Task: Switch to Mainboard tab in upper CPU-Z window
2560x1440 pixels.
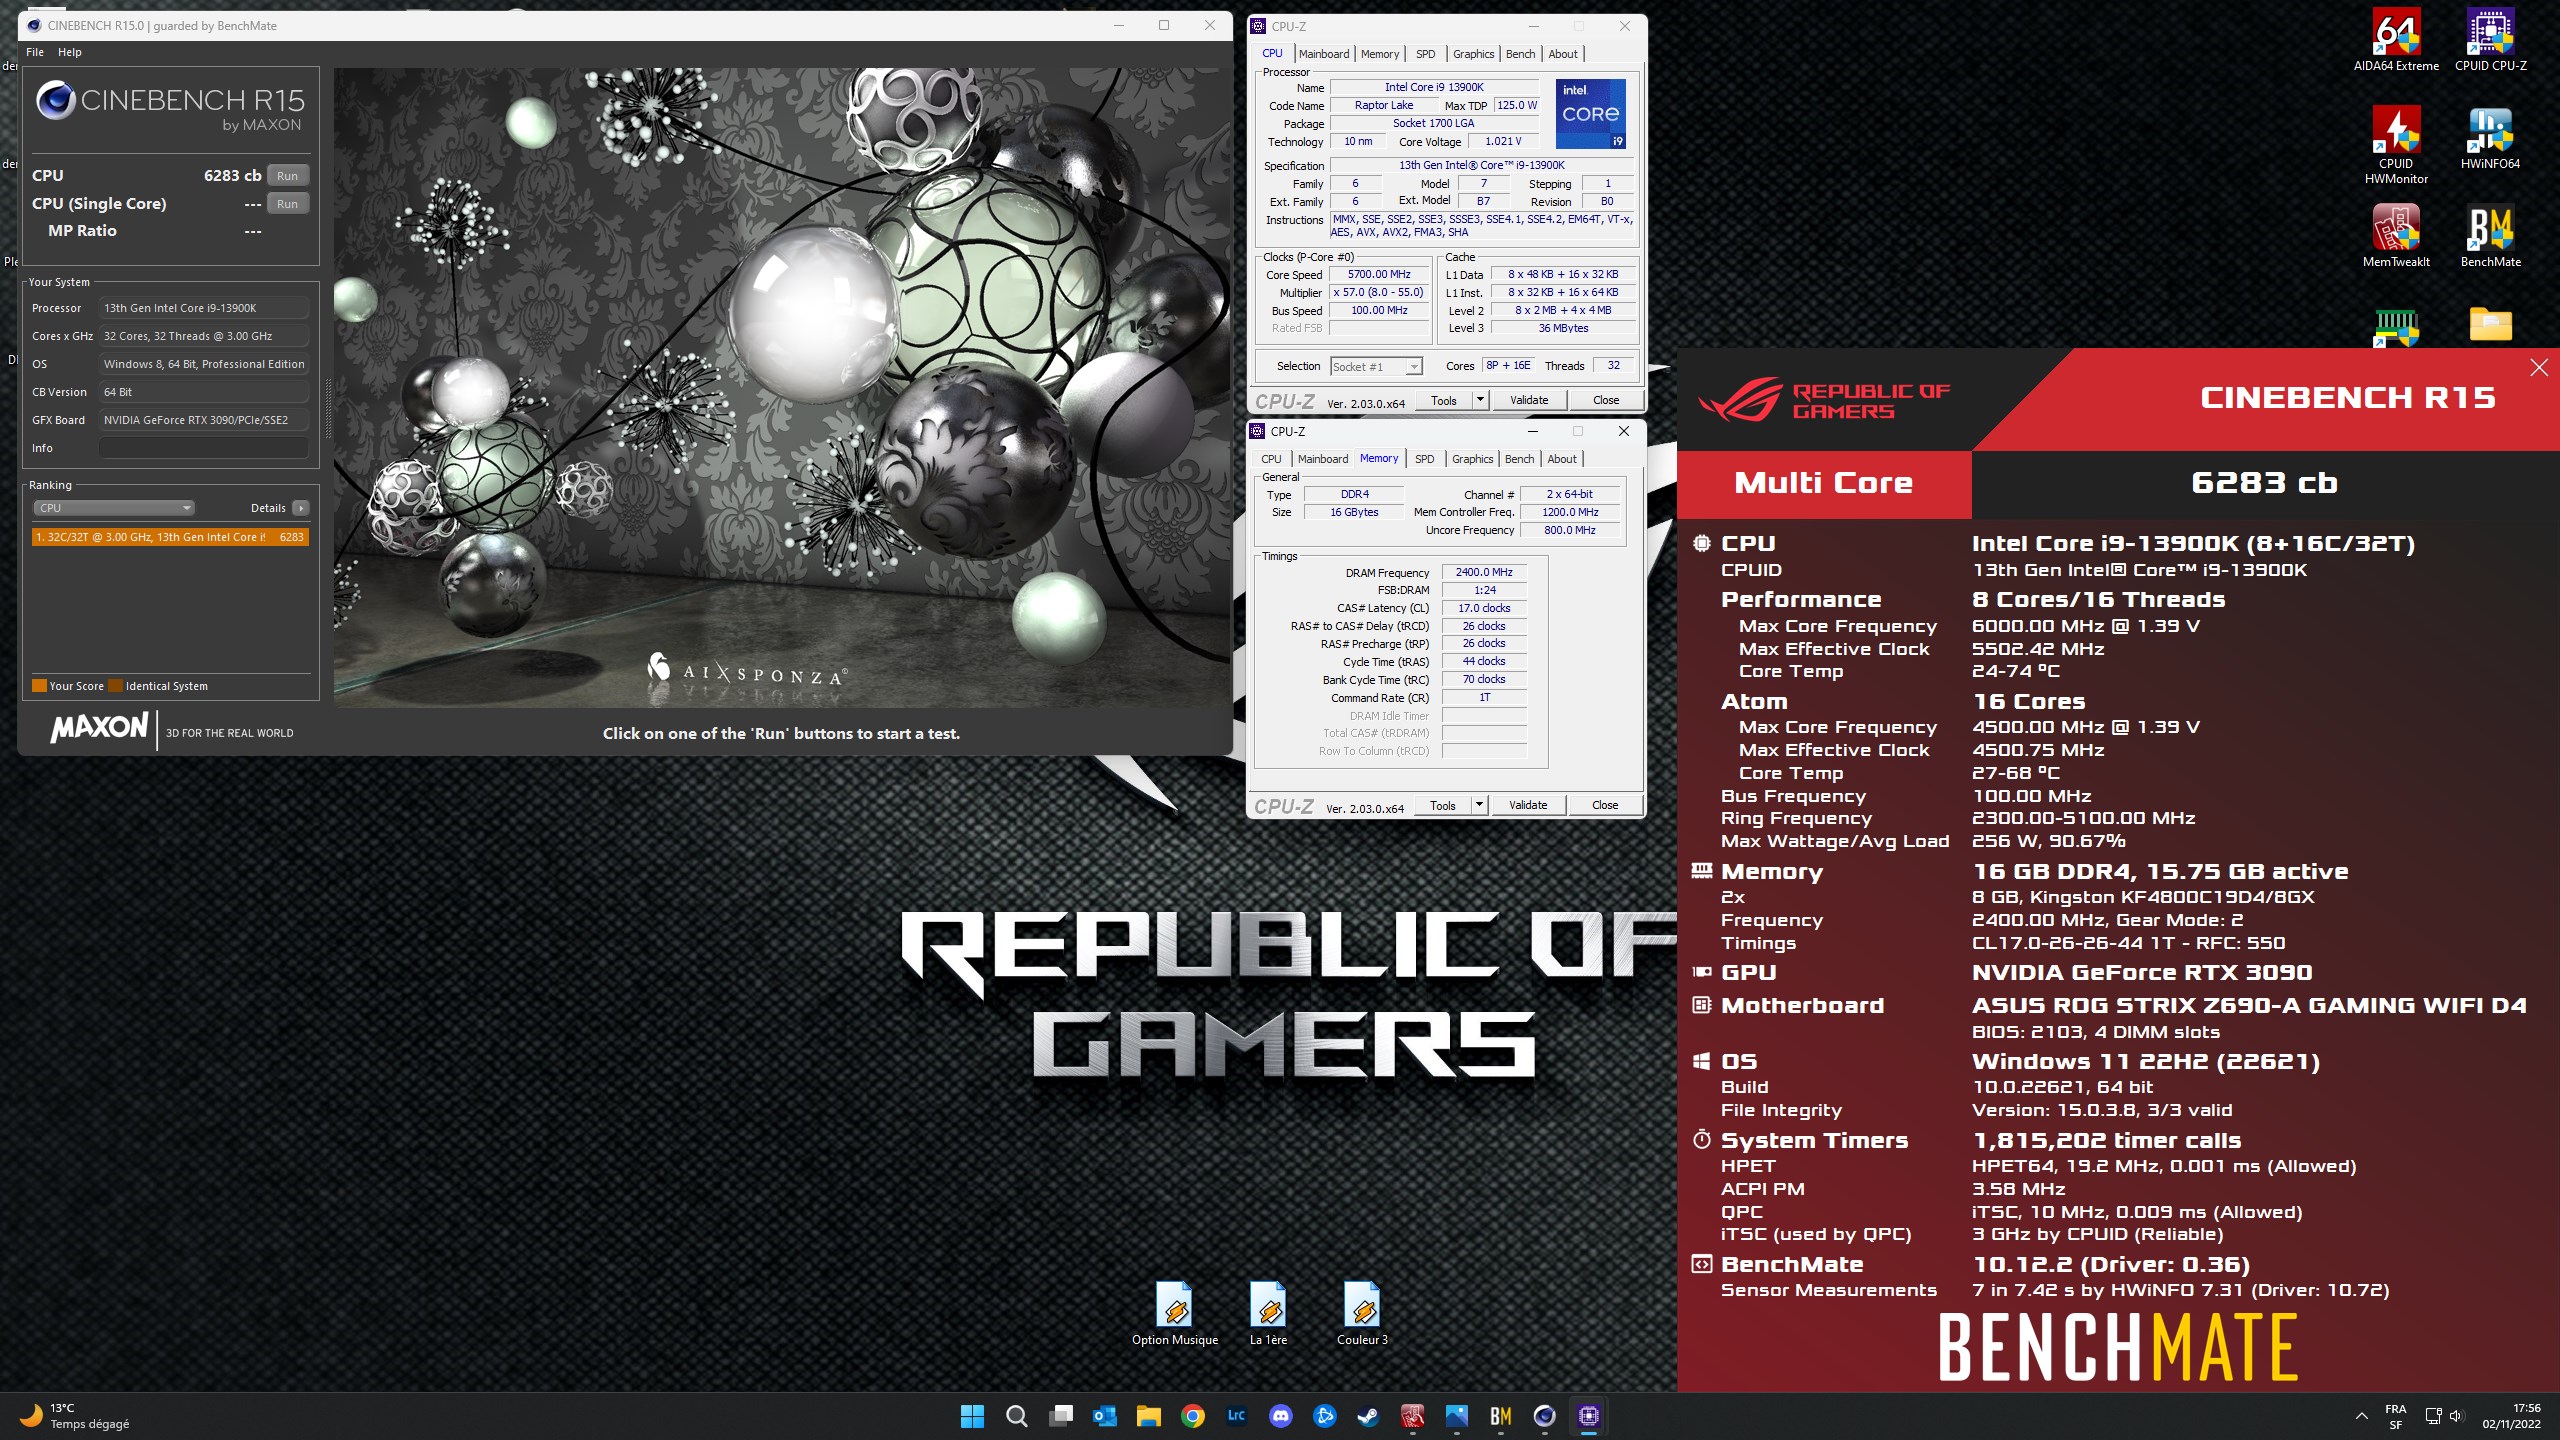Action: [1324, 54]
